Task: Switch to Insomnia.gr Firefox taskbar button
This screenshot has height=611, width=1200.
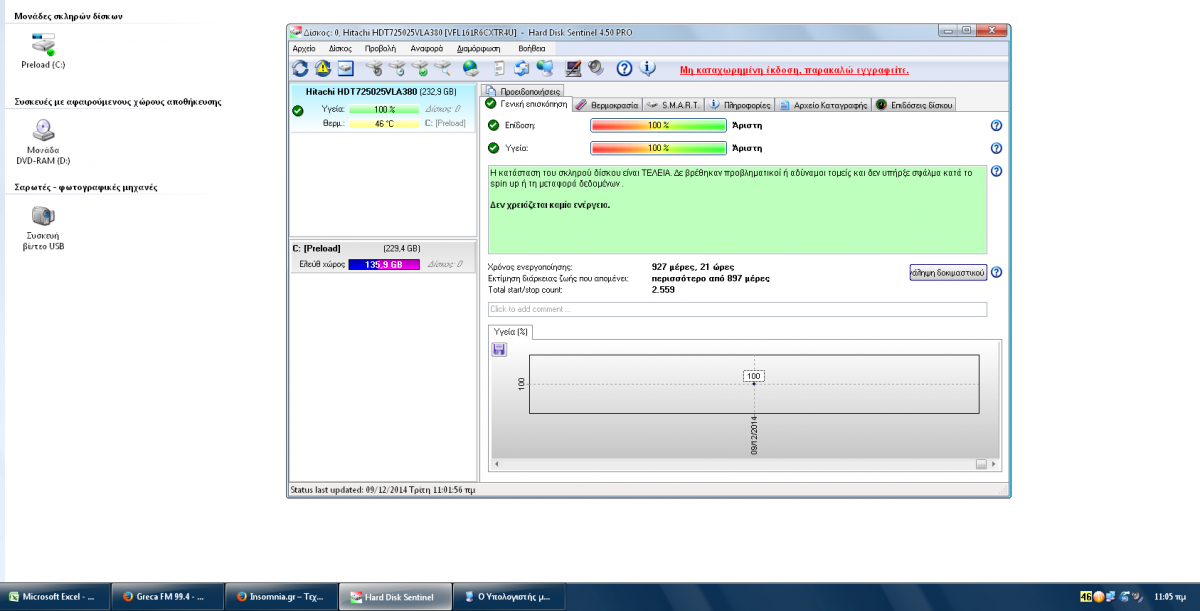Action: click(x=280, y=596)
